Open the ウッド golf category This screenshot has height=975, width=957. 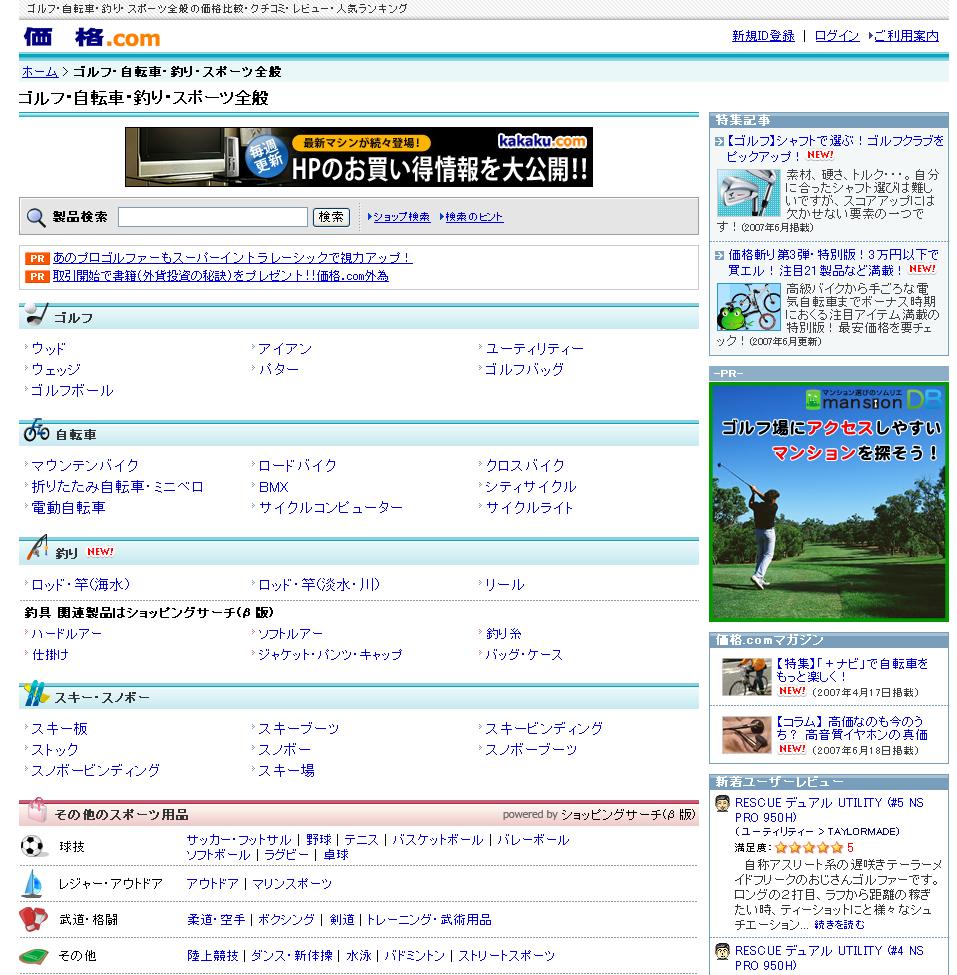pyautogui.click(x=48, y=349)
